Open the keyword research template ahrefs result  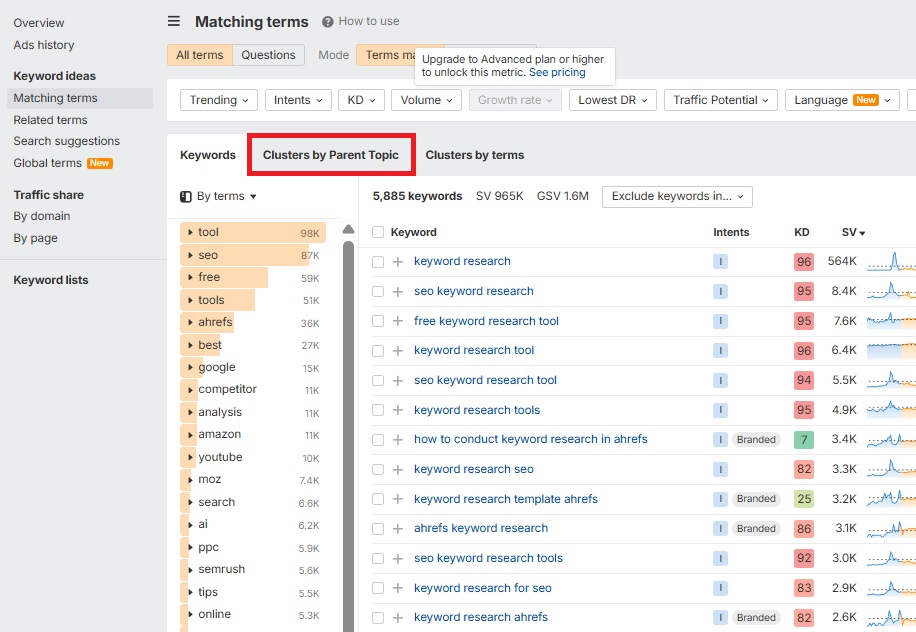[x=506, y=498]
